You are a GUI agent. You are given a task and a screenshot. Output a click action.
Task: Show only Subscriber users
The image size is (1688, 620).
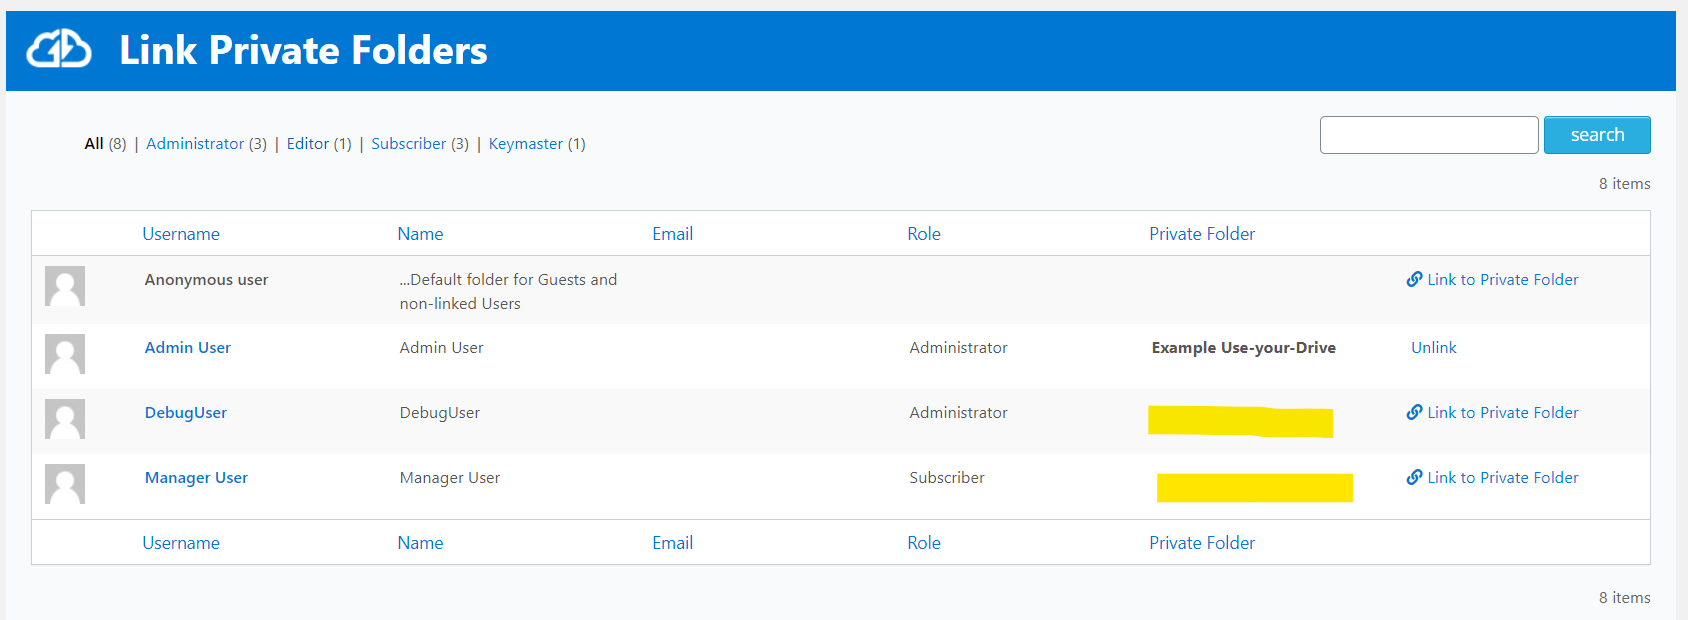tap(408, 144)
